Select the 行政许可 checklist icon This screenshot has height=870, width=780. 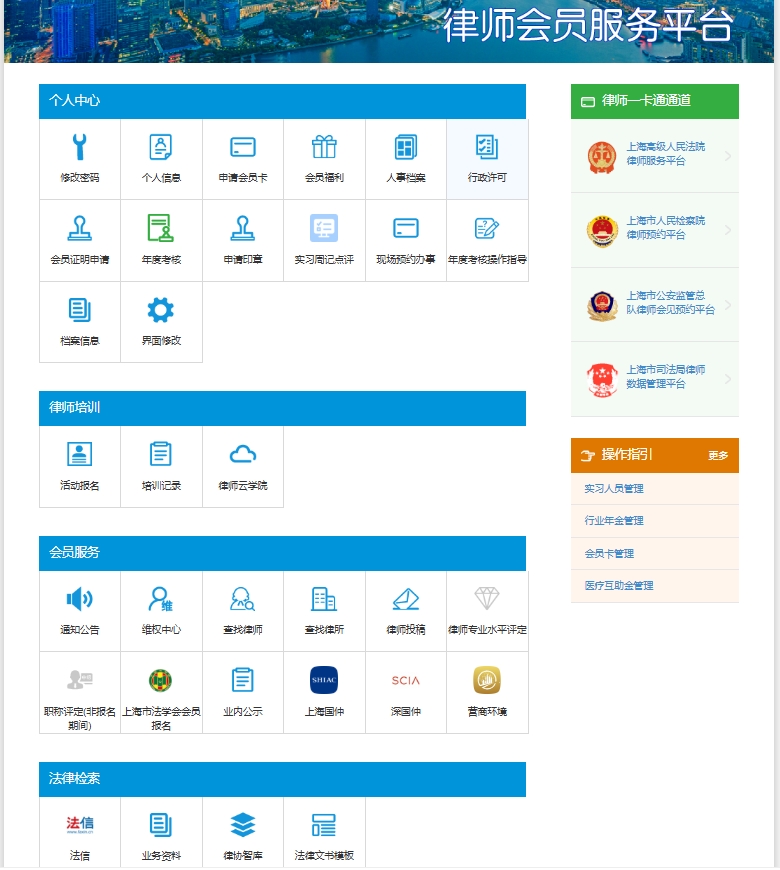[487, 147]
